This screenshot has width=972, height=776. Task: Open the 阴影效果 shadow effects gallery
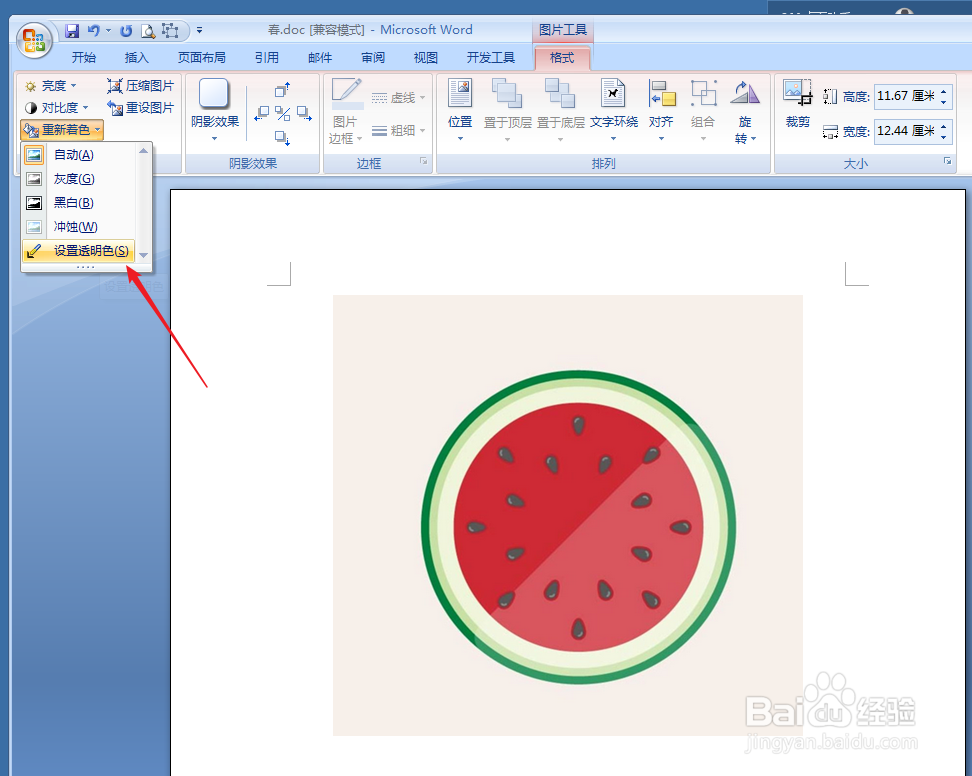pyautogui.click(x=214, y=111)
